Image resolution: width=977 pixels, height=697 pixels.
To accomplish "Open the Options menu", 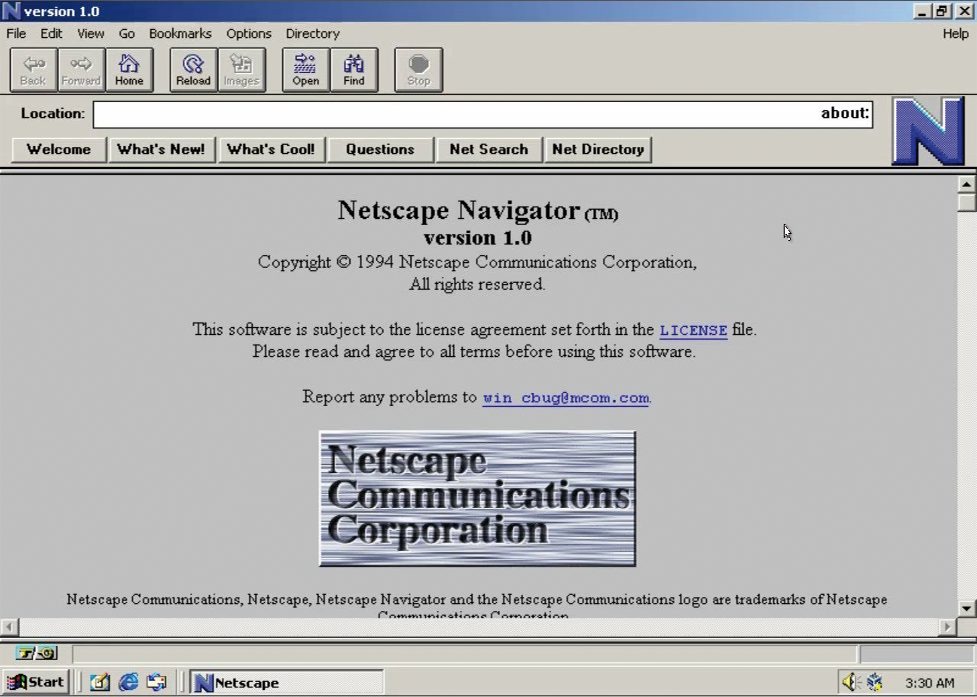I will (x=249, y=34).
